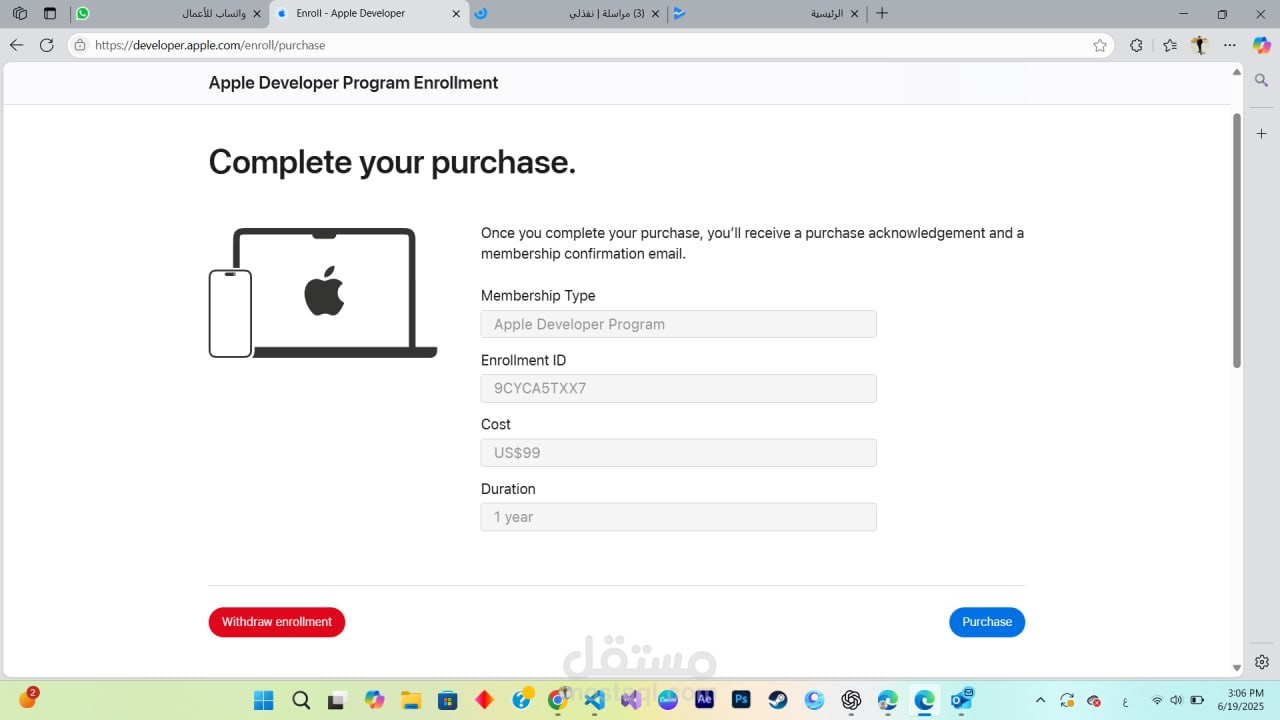
Task: Click the Purchase button
Action: 987,622
